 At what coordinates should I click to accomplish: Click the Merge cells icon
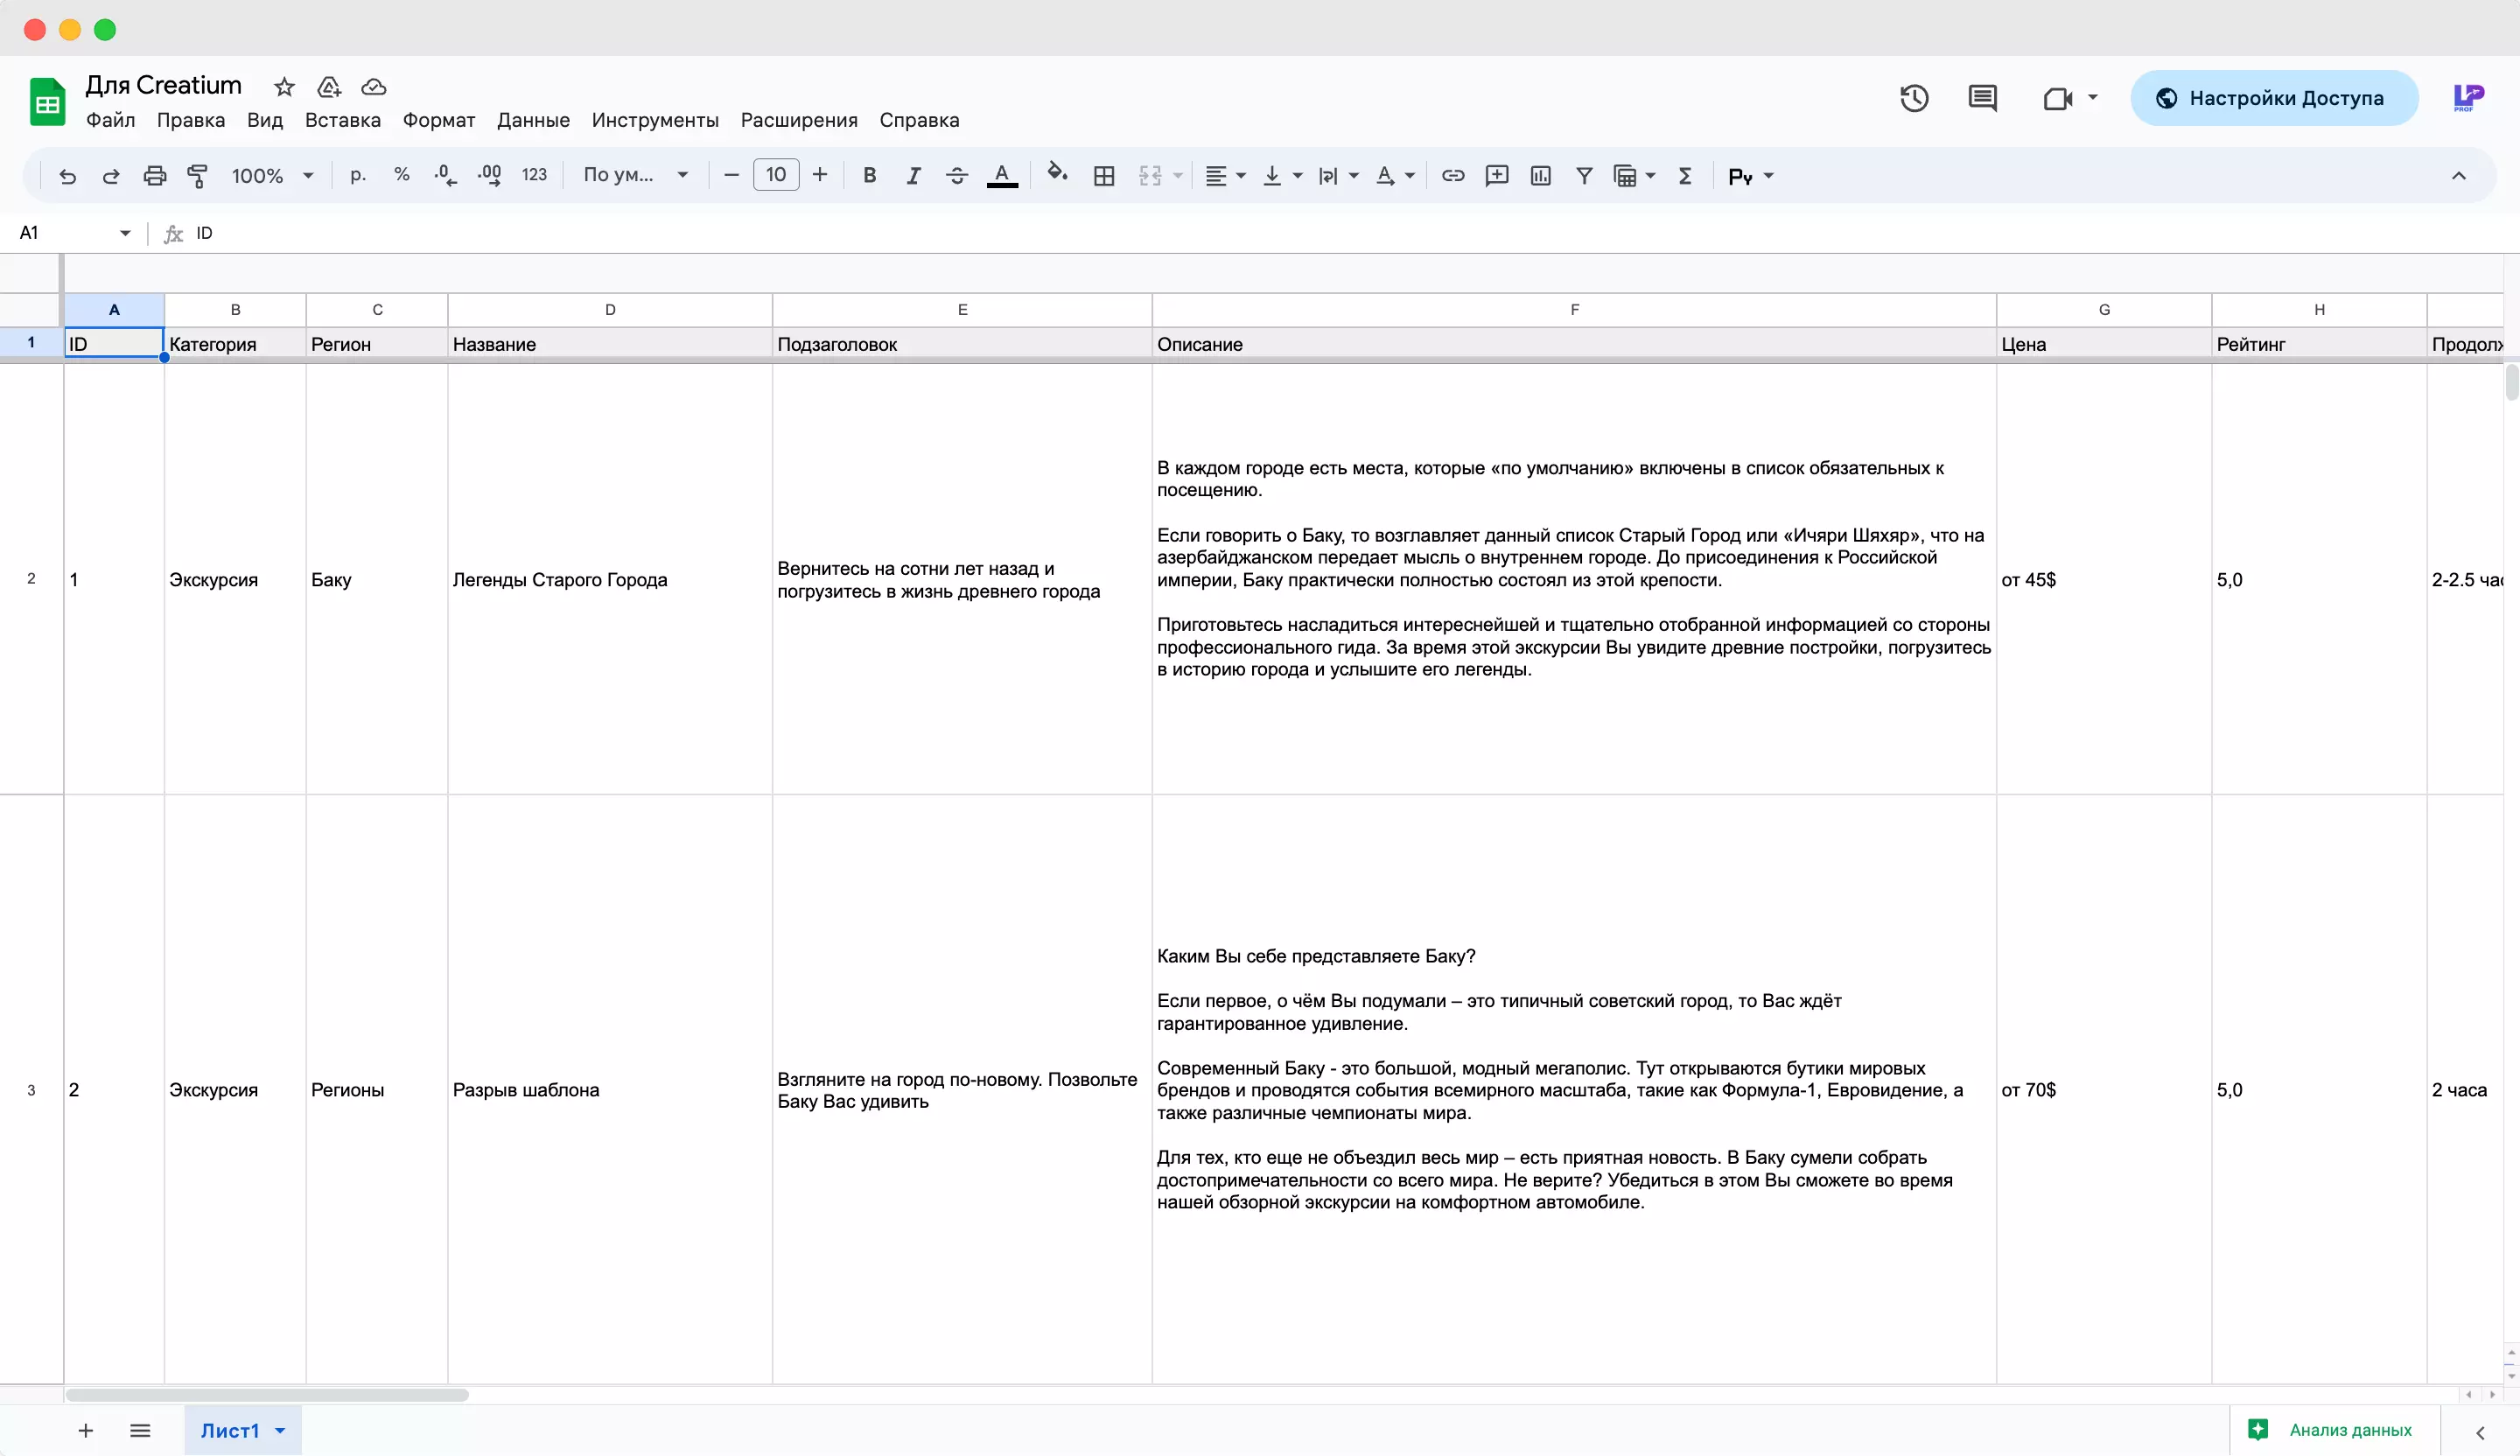1150,176
